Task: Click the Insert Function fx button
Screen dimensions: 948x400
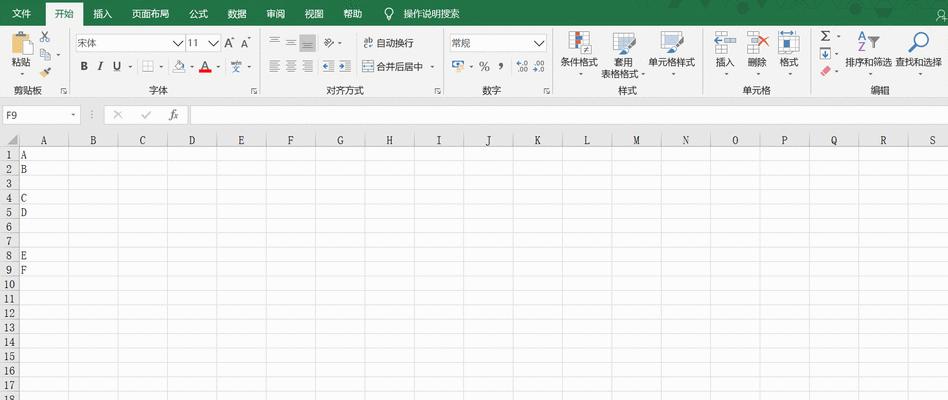Action: coord(174,115)
